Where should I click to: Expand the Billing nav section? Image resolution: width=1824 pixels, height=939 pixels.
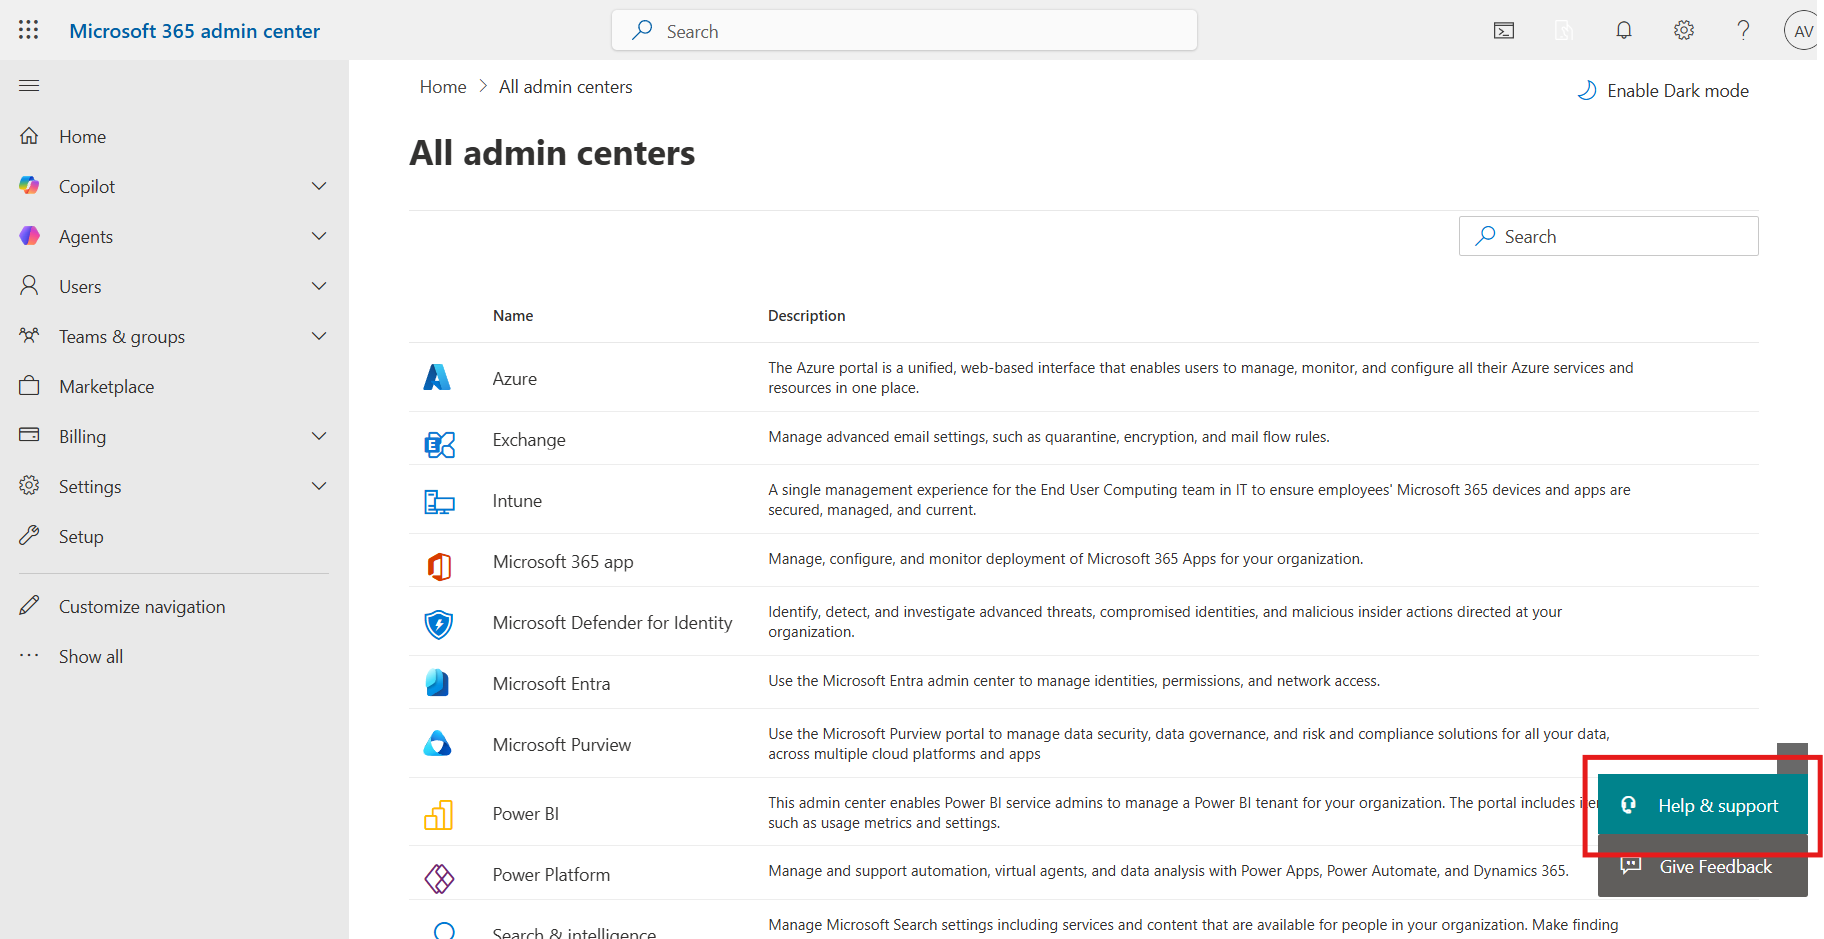(x=319, y=436)
